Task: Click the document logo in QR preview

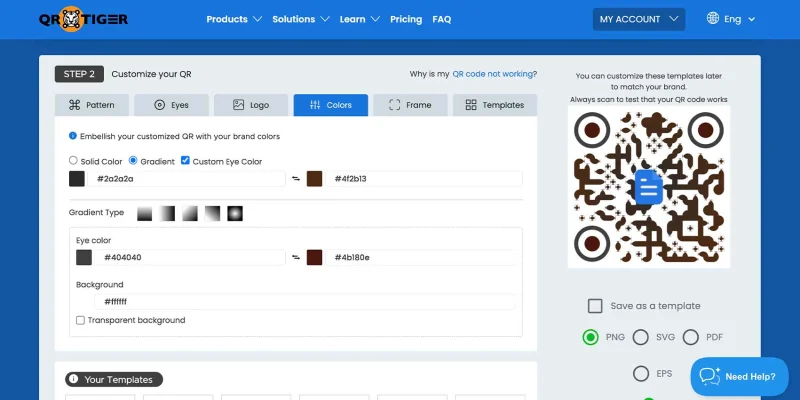Action: click(x=648, y=187)
